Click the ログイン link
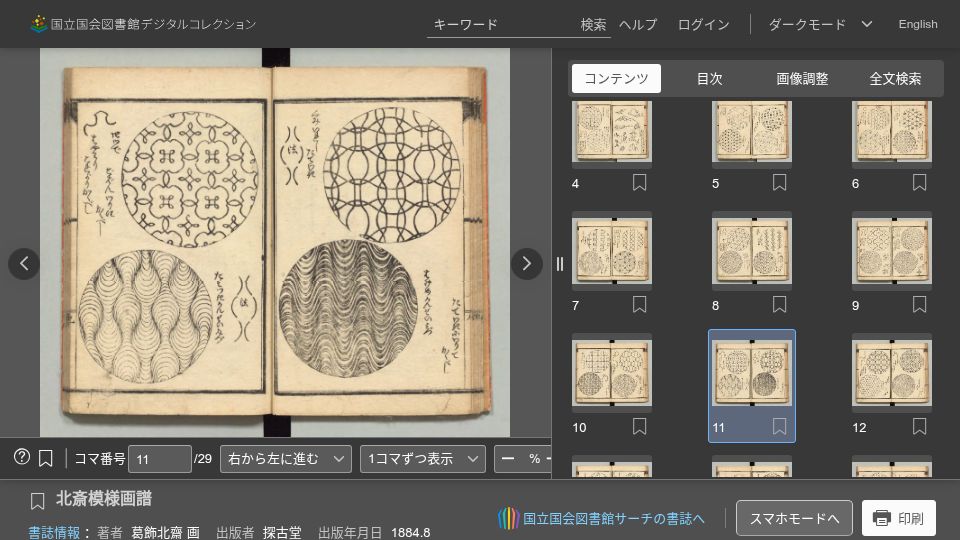This screenshot has width=960, height=540. 703,24
